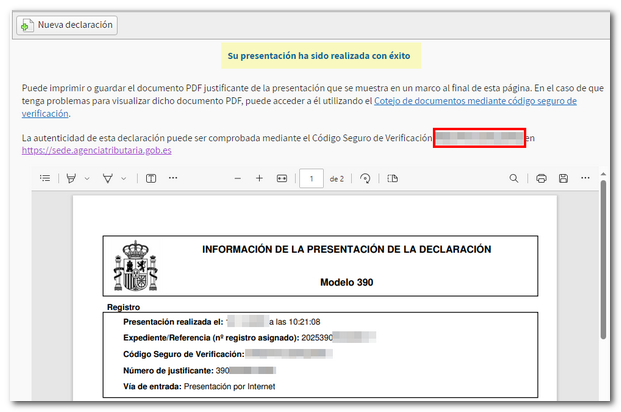Select the PDF highlight tool
This screenshot has height=412, width=621.
tap(71, 178)
